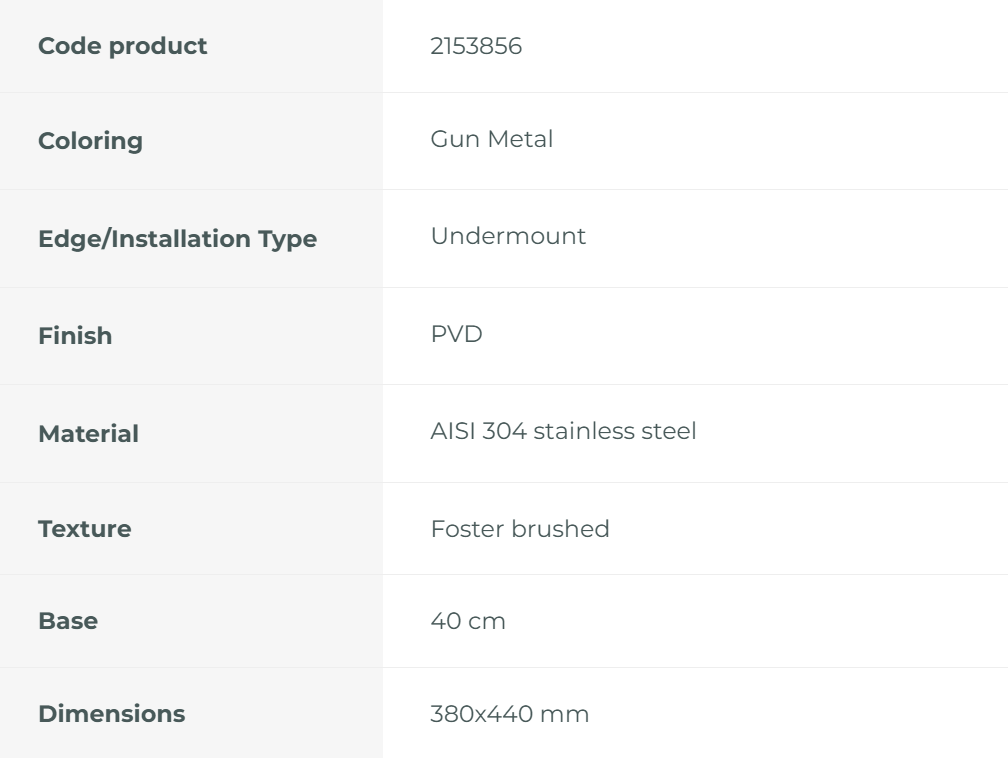This screenshot has width=1008, height=758.
Task: Click the word 'Metal' in Coloring value
Action: click(520, 140)
